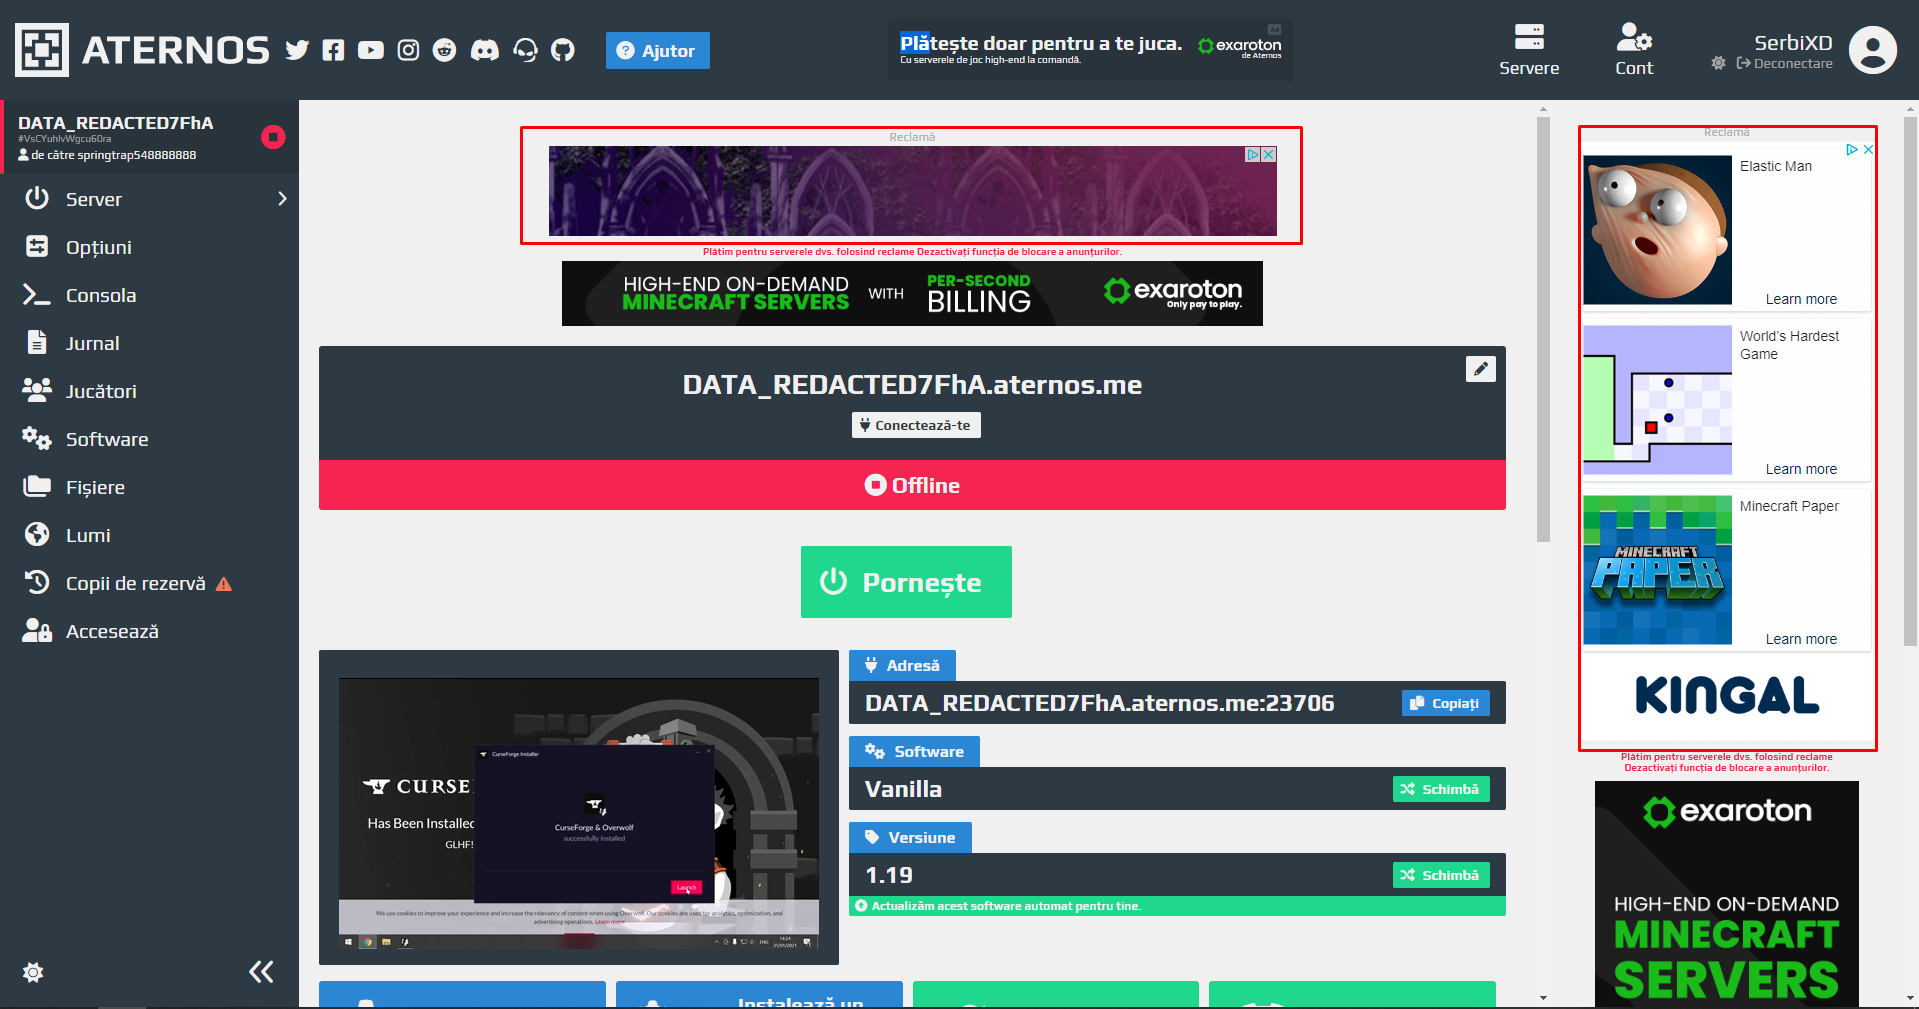Click Learn more under Minecraft Paper
This screenshot has height=1009, width=1919.
(x=1801, y=639)
